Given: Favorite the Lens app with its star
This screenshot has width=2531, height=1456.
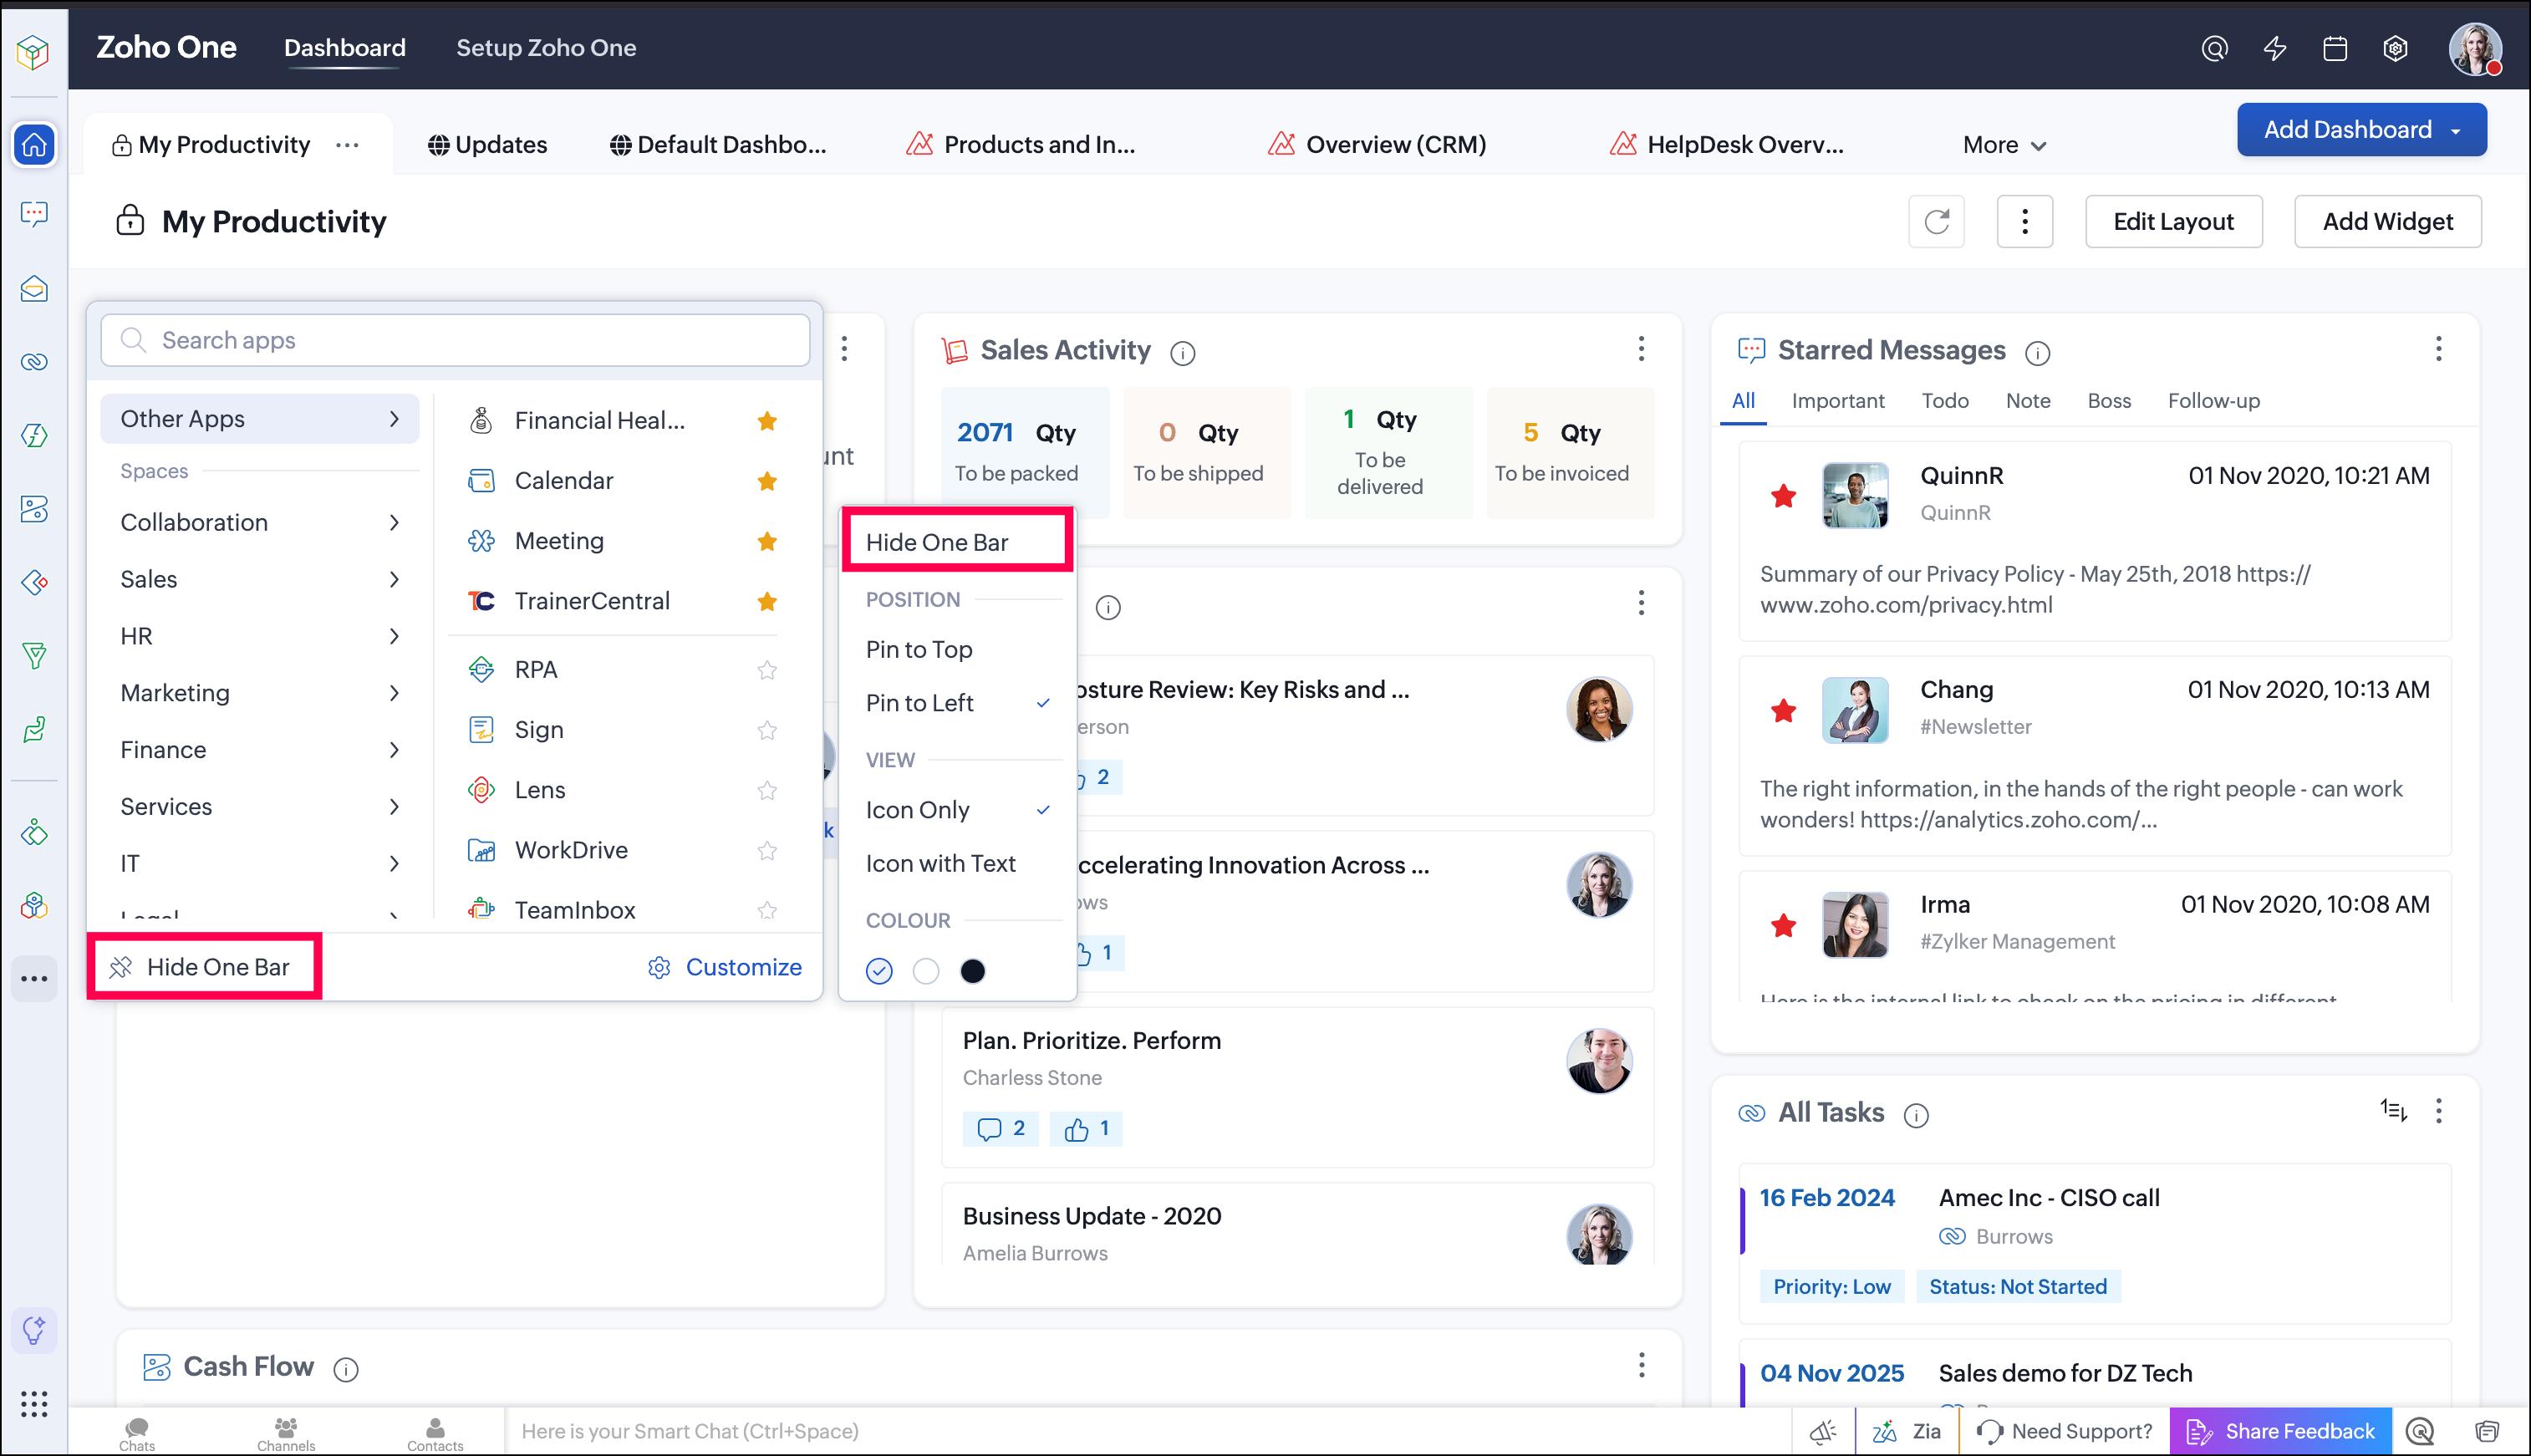Looking at the screenshot, I should pos(767,790).
